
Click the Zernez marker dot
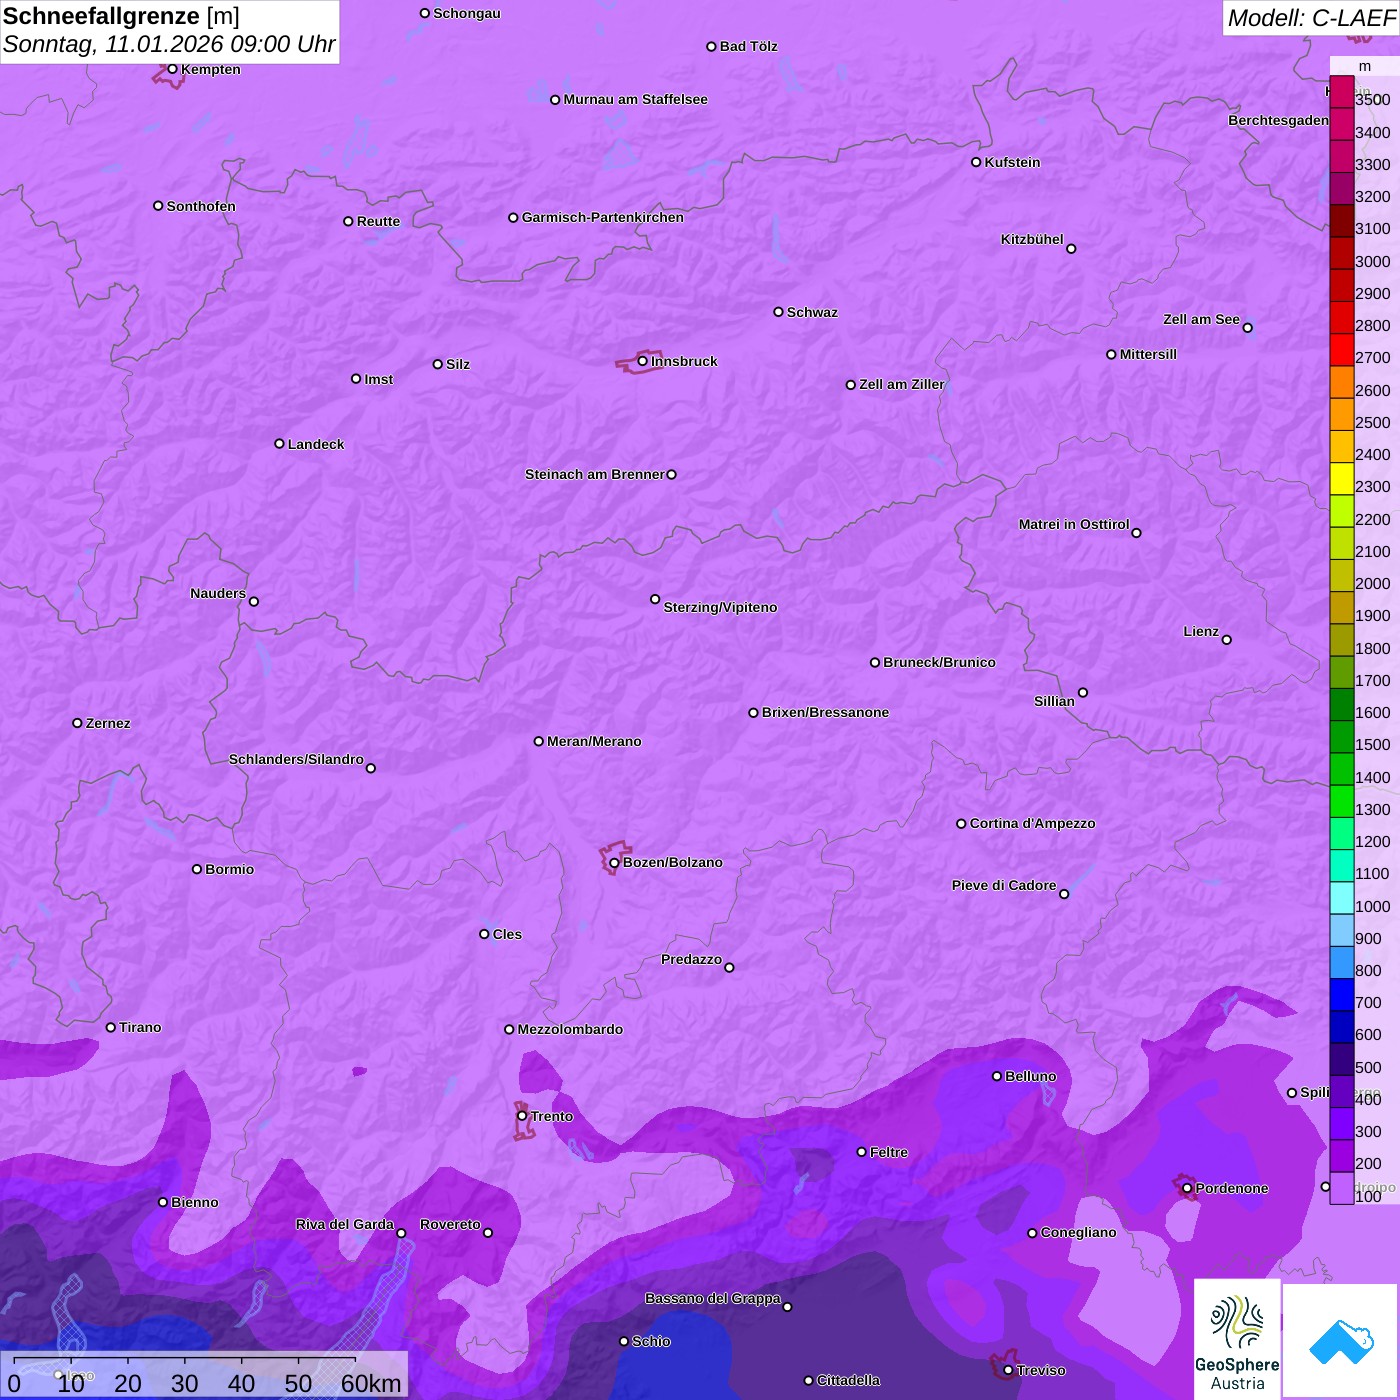tap(77, 723)
